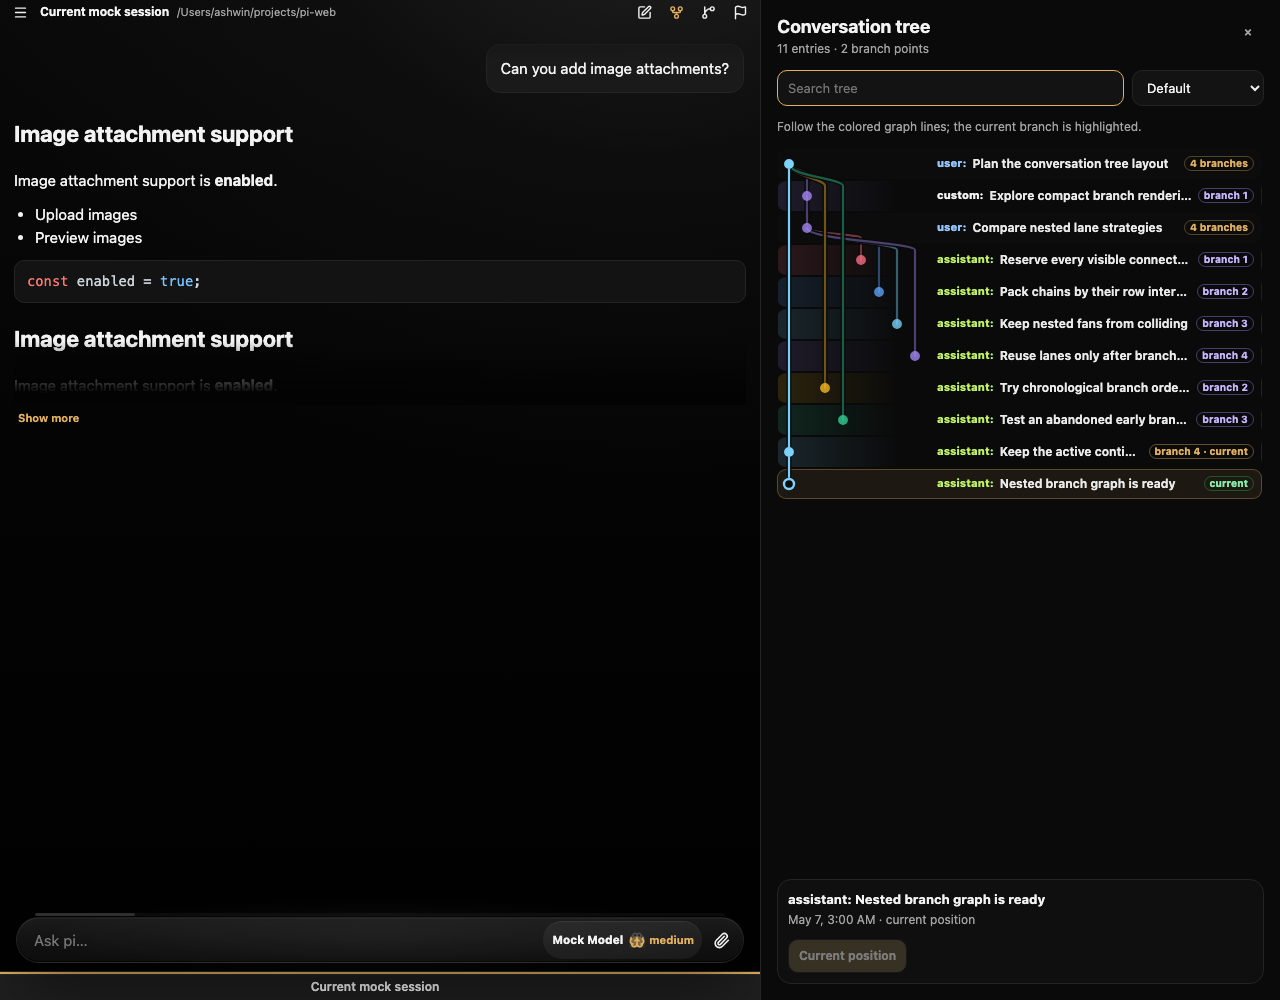Select the 'Reserve every visible connect...' entry

tap(1019, 260)
